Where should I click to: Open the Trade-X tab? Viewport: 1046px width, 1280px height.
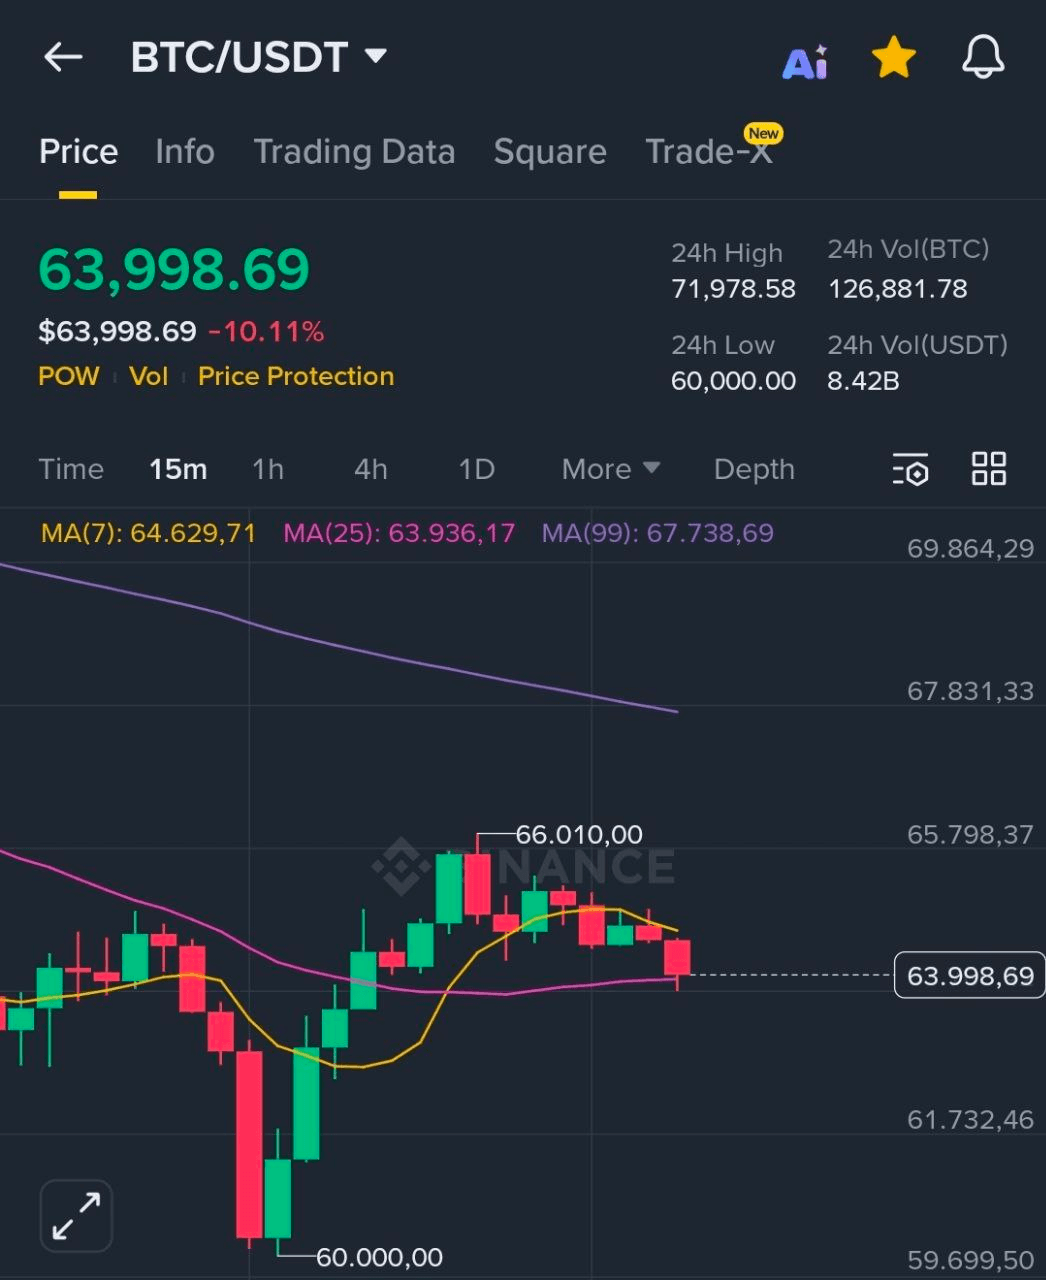coord(709,152)
